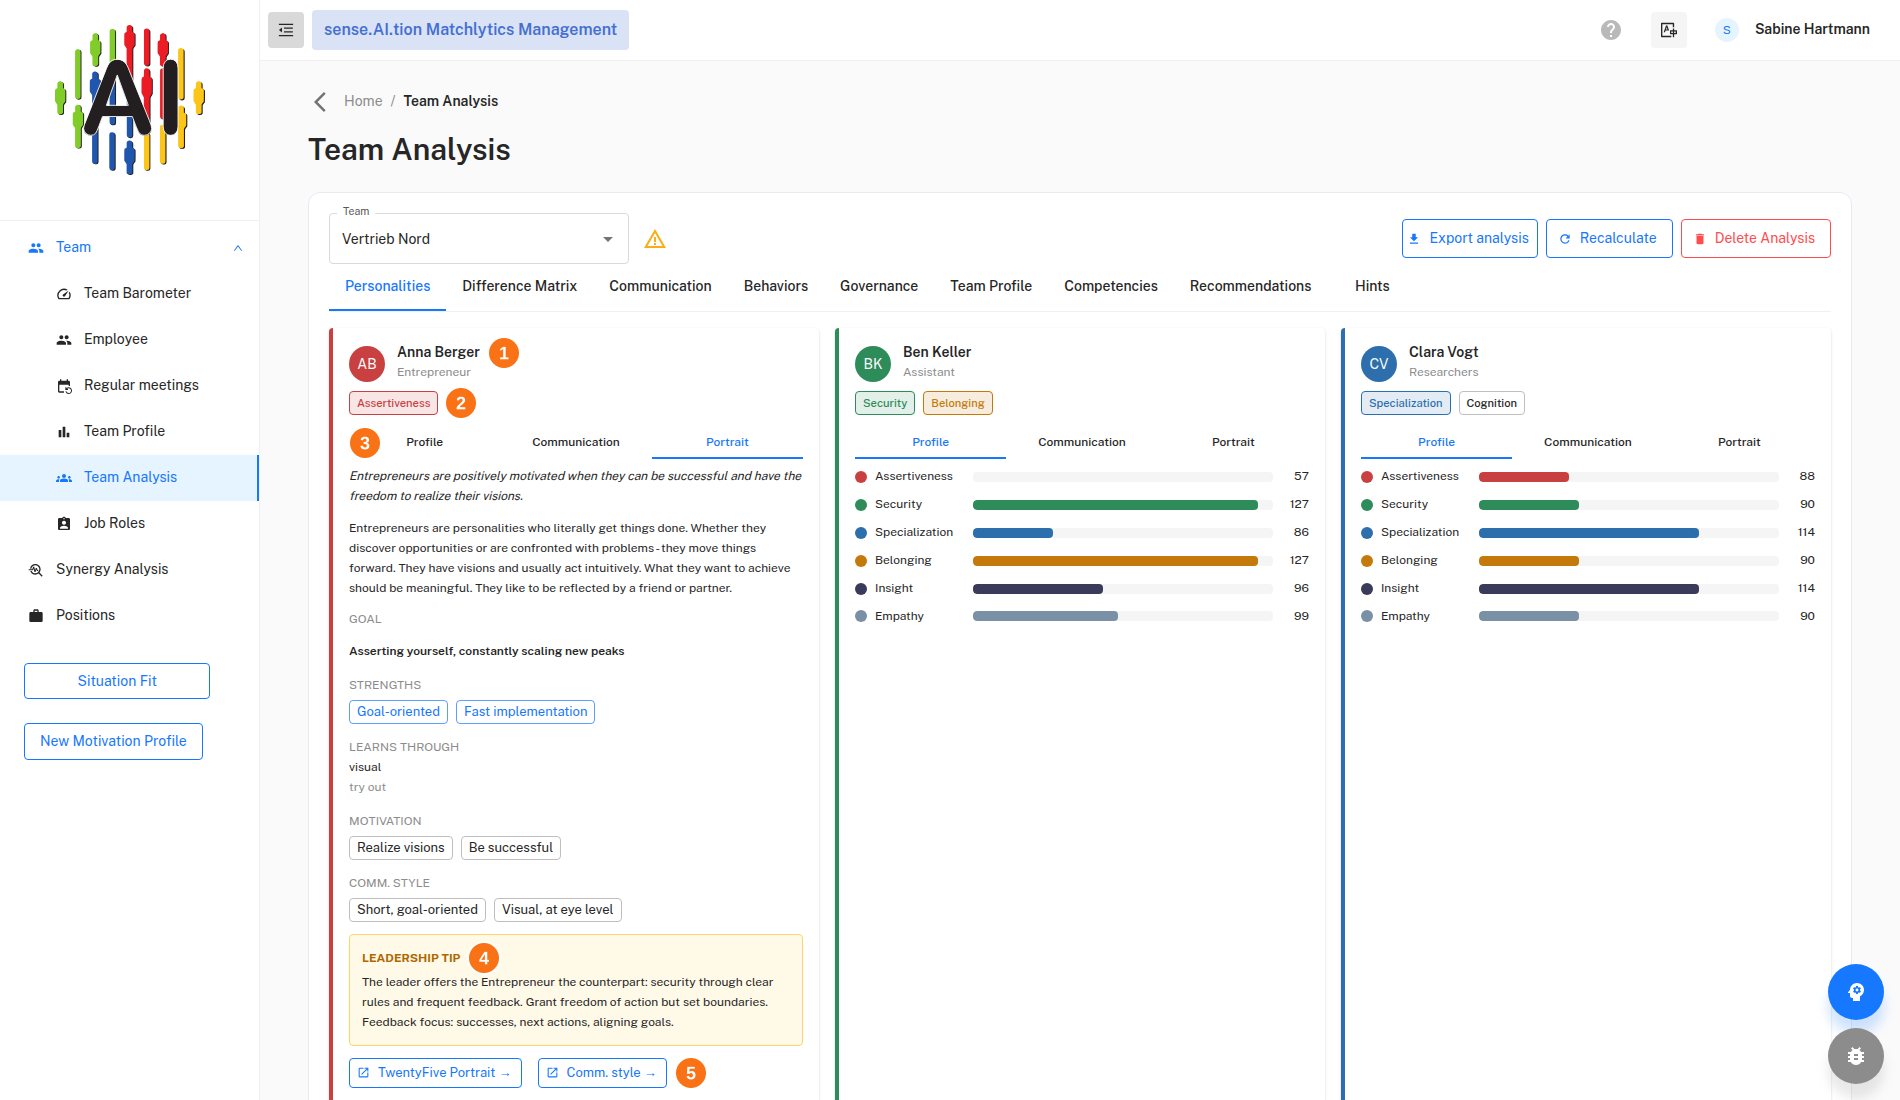Image resolution: width=1900 pixels, height=1100 pixels.
Task: Open Comm. style link
Action: point(602,1073)
